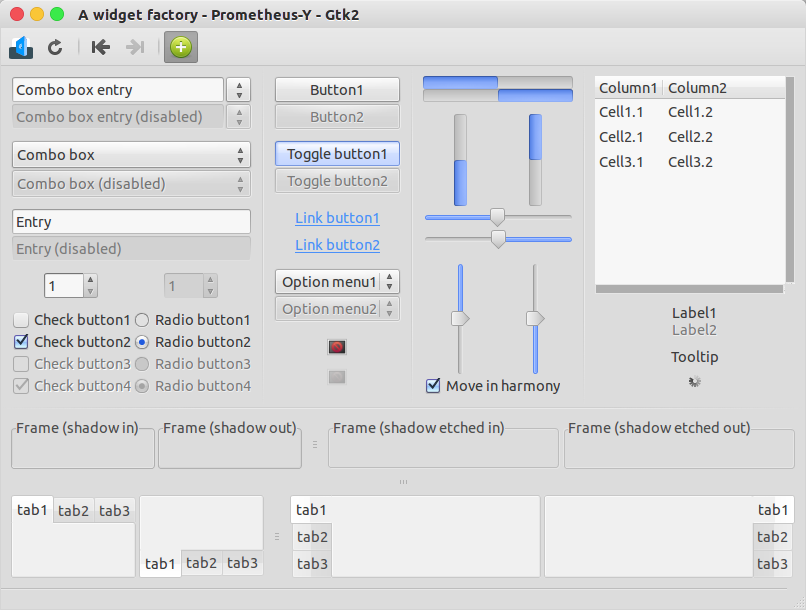Enable Check button1
This screenshot has width=806, height=610.
21,320
